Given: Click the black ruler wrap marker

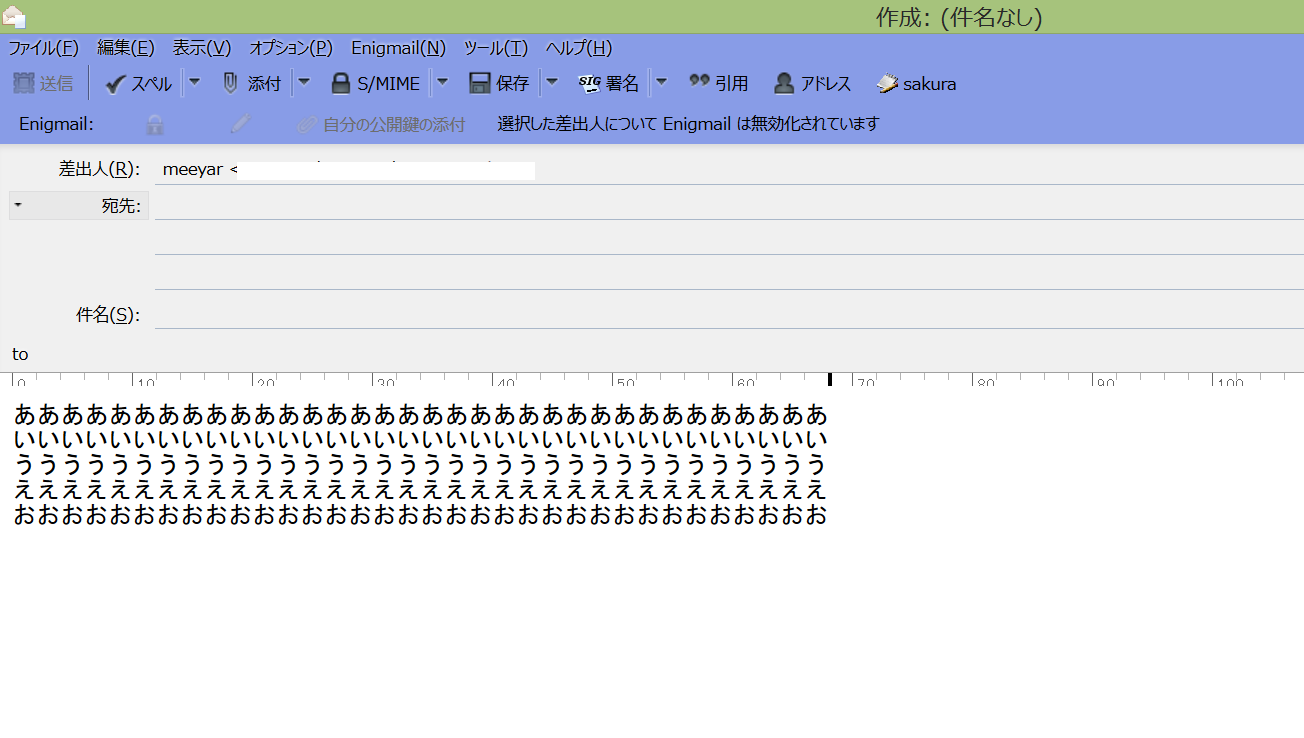Looking at the screenshot, I should click(x=829, y=379).
